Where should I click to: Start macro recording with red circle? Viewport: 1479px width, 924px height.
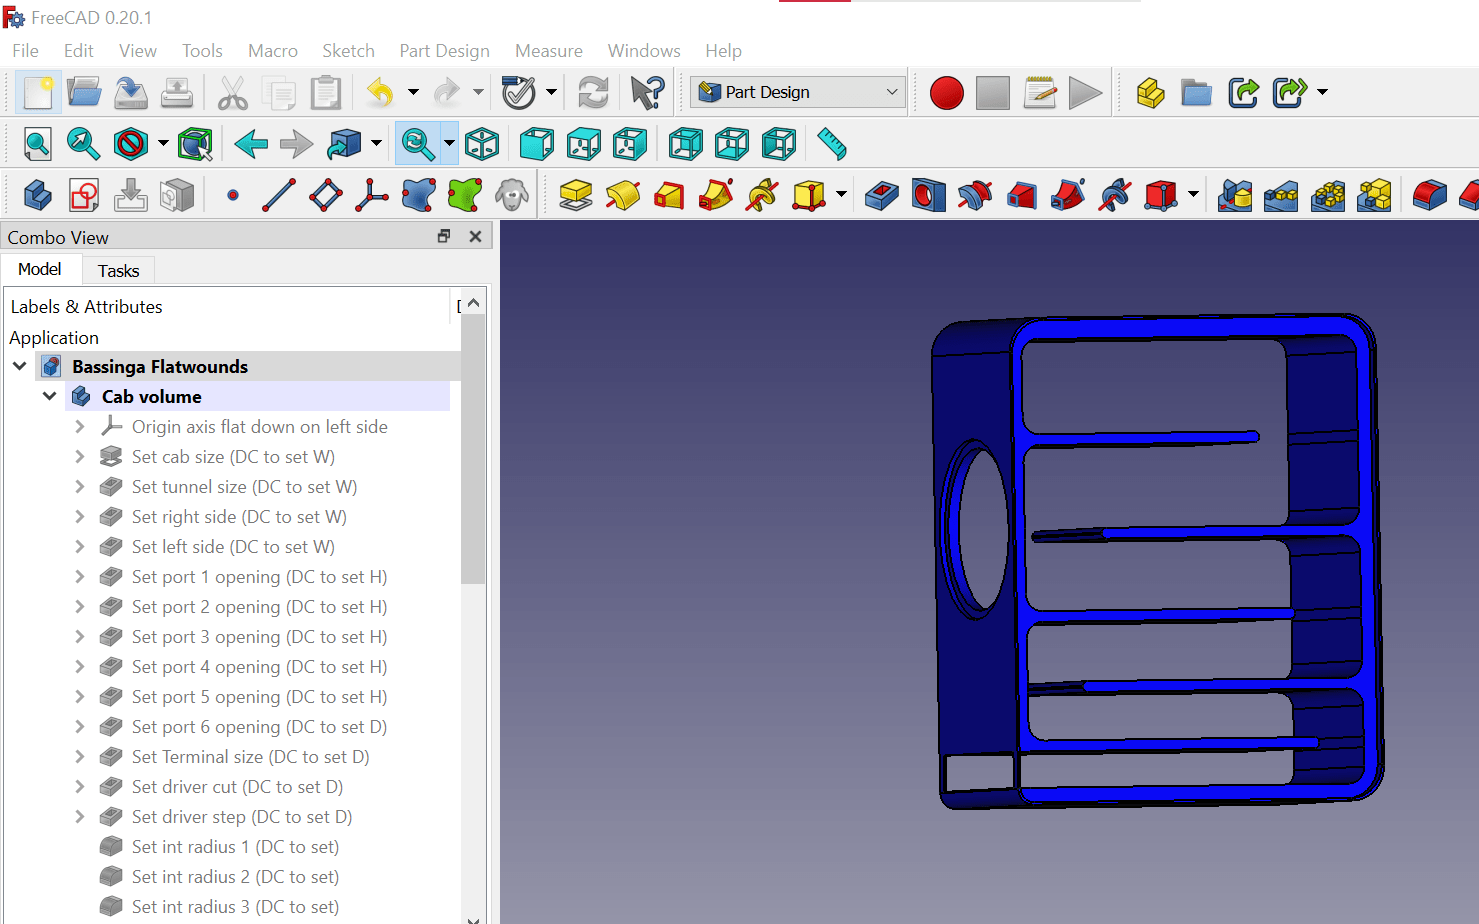946,93
